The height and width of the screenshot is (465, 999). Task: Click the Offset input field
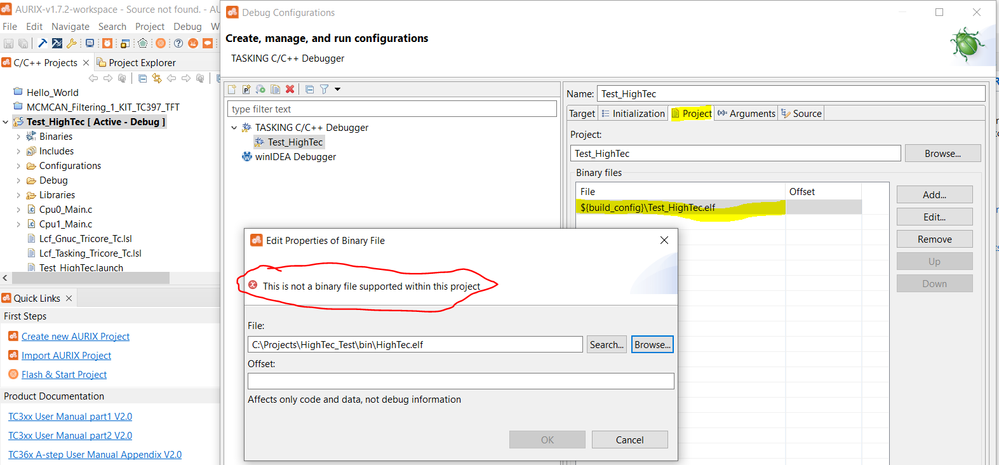461,382
